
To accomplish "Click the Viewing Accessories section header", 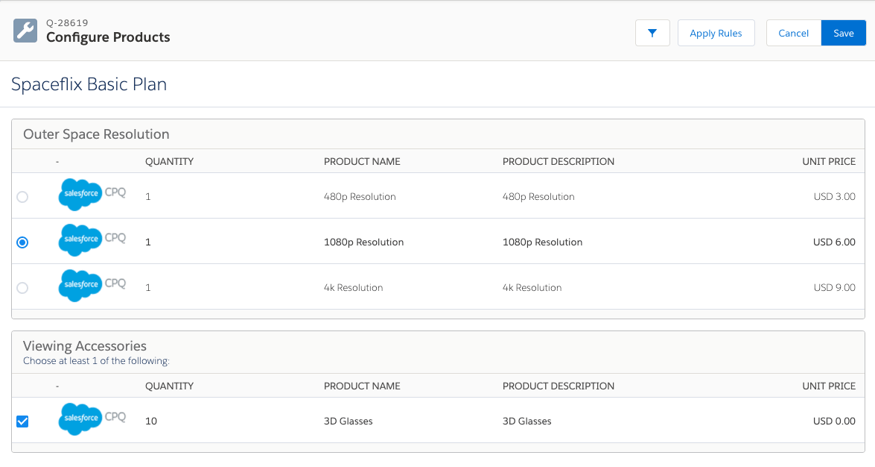I will click(x=85, y=346).
